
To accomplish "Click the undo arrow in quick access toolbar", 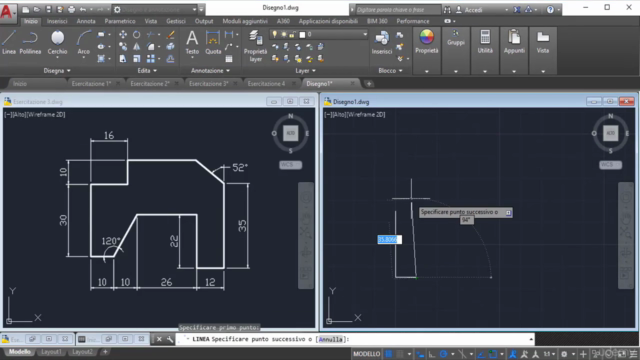I will point(83,9).
